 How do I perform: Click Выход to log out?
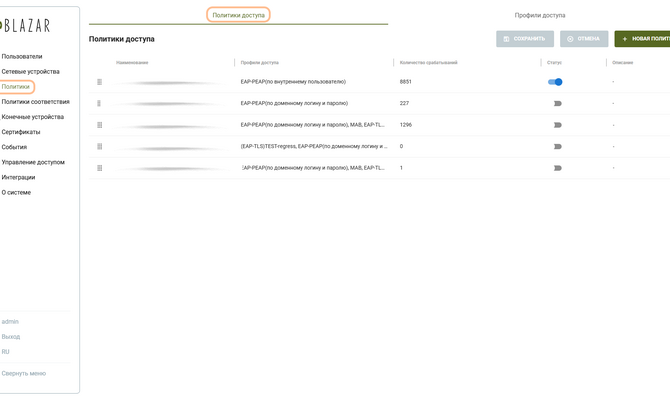11,337
